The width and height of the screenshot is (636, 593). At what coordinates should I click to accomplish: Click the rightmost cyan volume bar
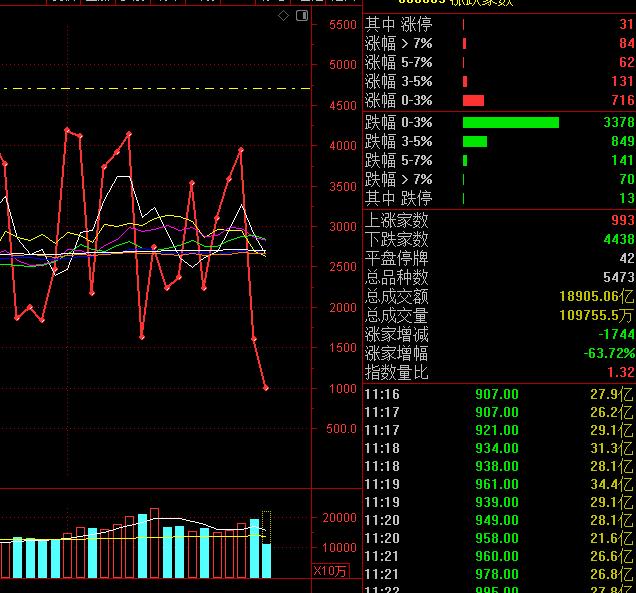[x=266, y=561]
